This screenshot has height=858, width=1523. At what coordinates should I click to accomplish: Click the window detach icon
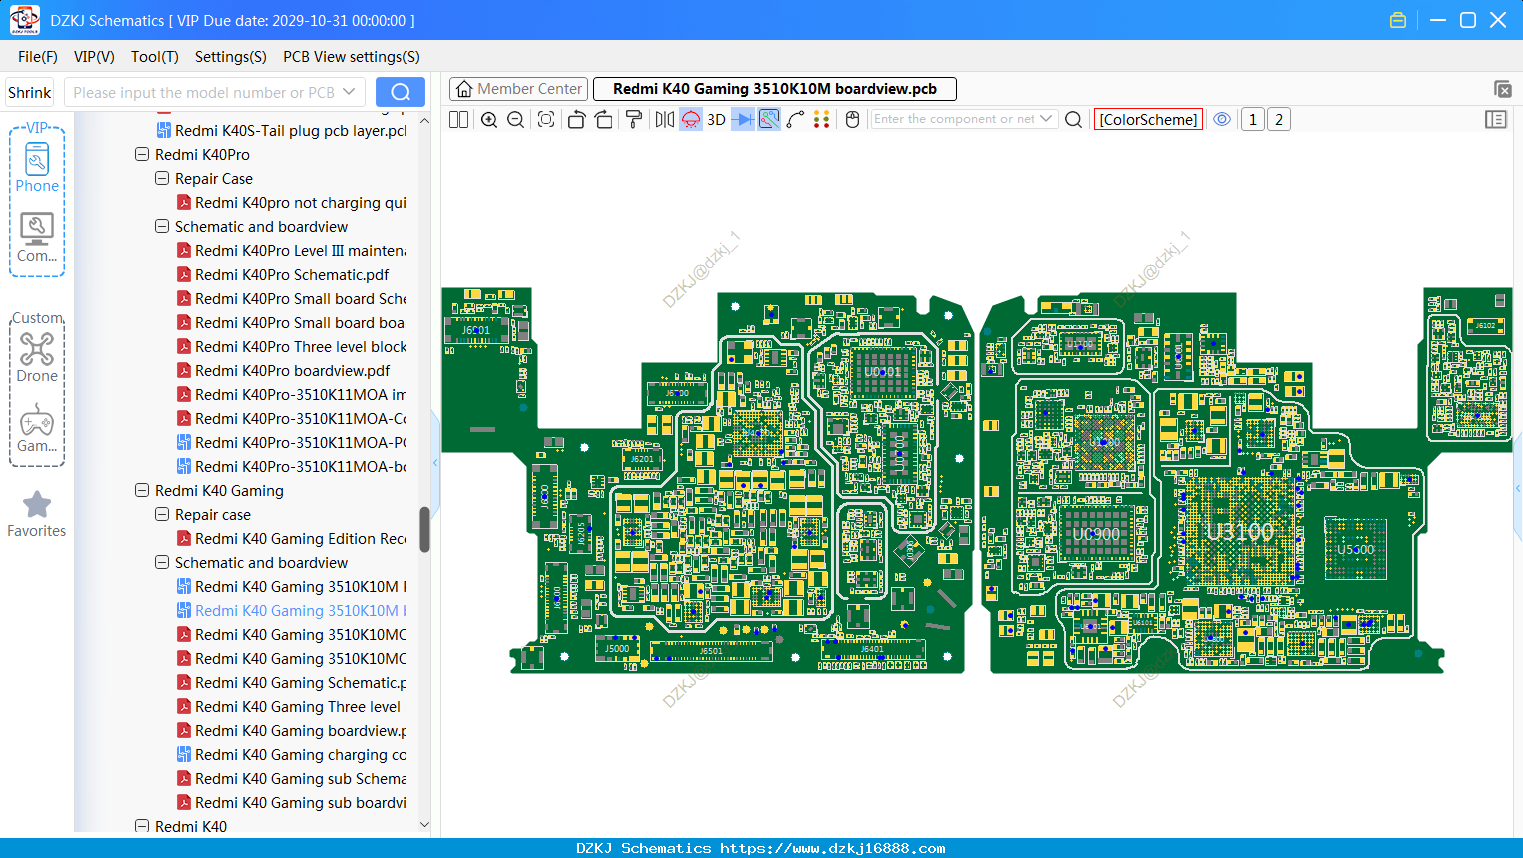(1502, 89)
